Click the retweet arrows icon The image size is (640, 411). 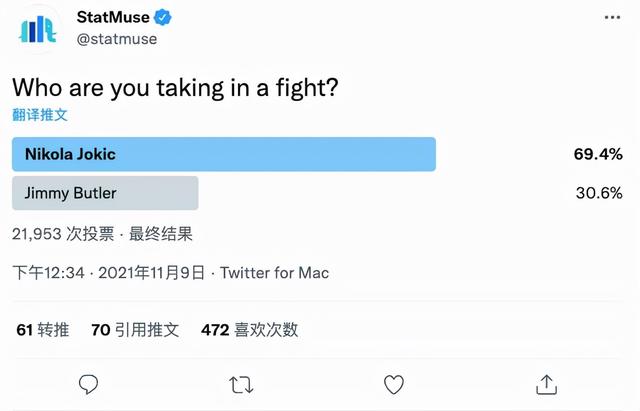[241, 385]
